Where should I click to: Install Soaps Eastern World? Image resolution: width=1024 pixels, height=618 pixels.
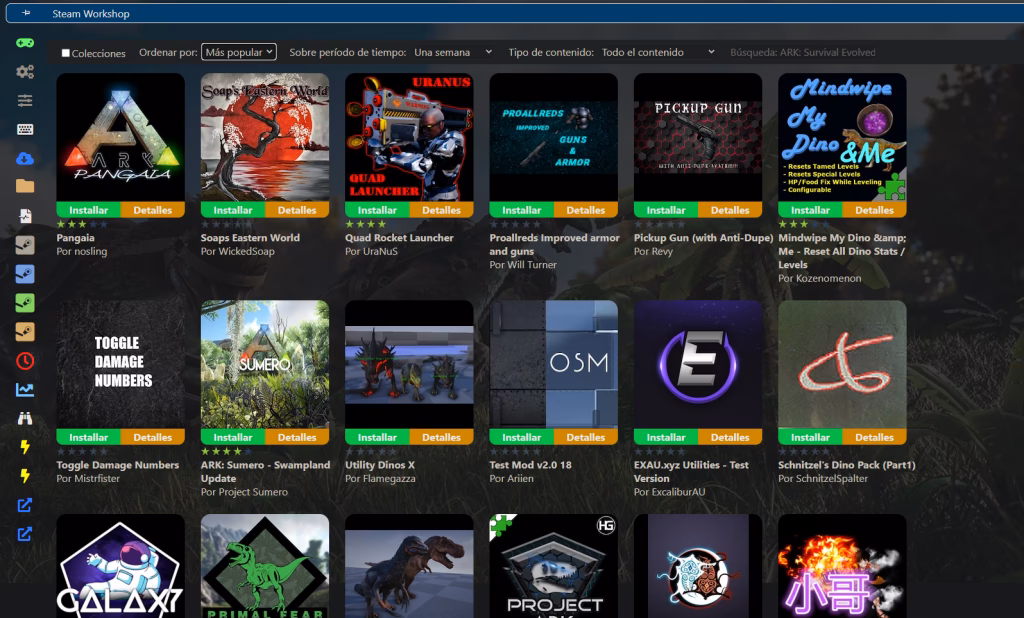232,210
